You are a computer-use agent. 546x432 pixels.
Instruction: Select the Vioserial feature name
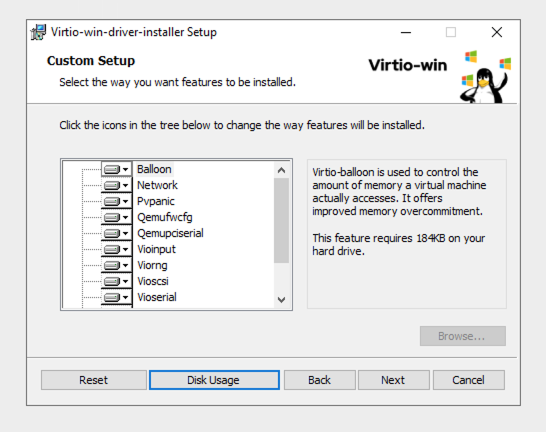click(x=157, y=297)
